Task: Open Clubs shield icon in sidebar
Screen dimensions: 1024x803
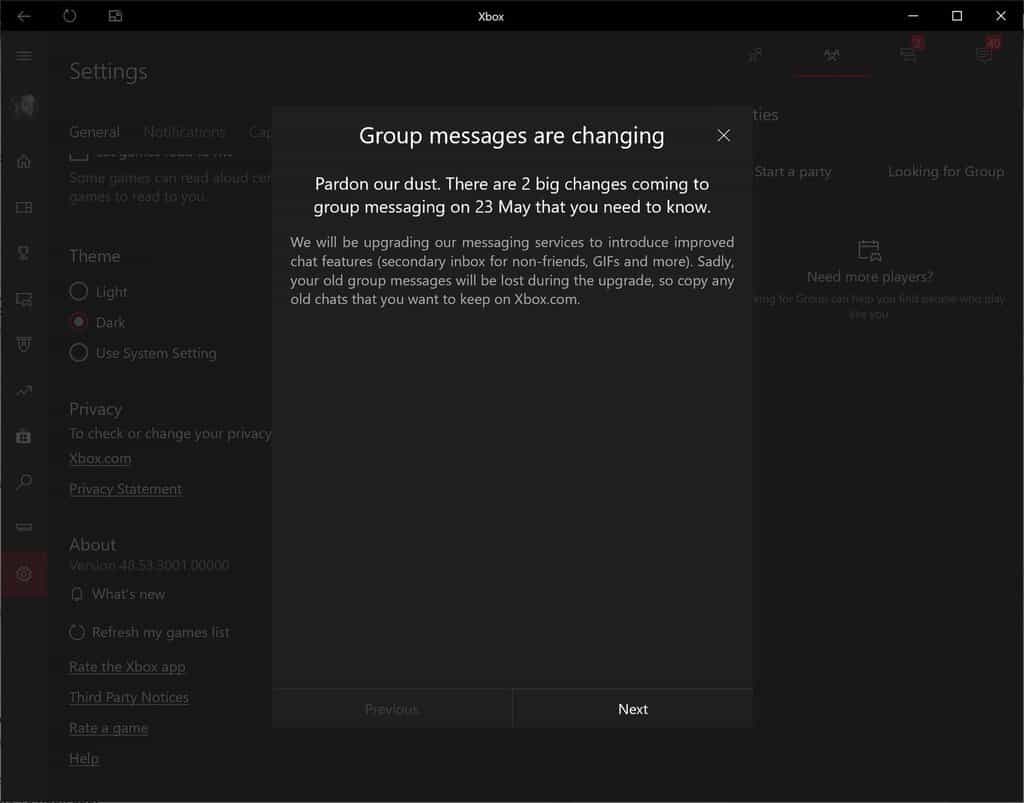Action: [x=24, y=345]
